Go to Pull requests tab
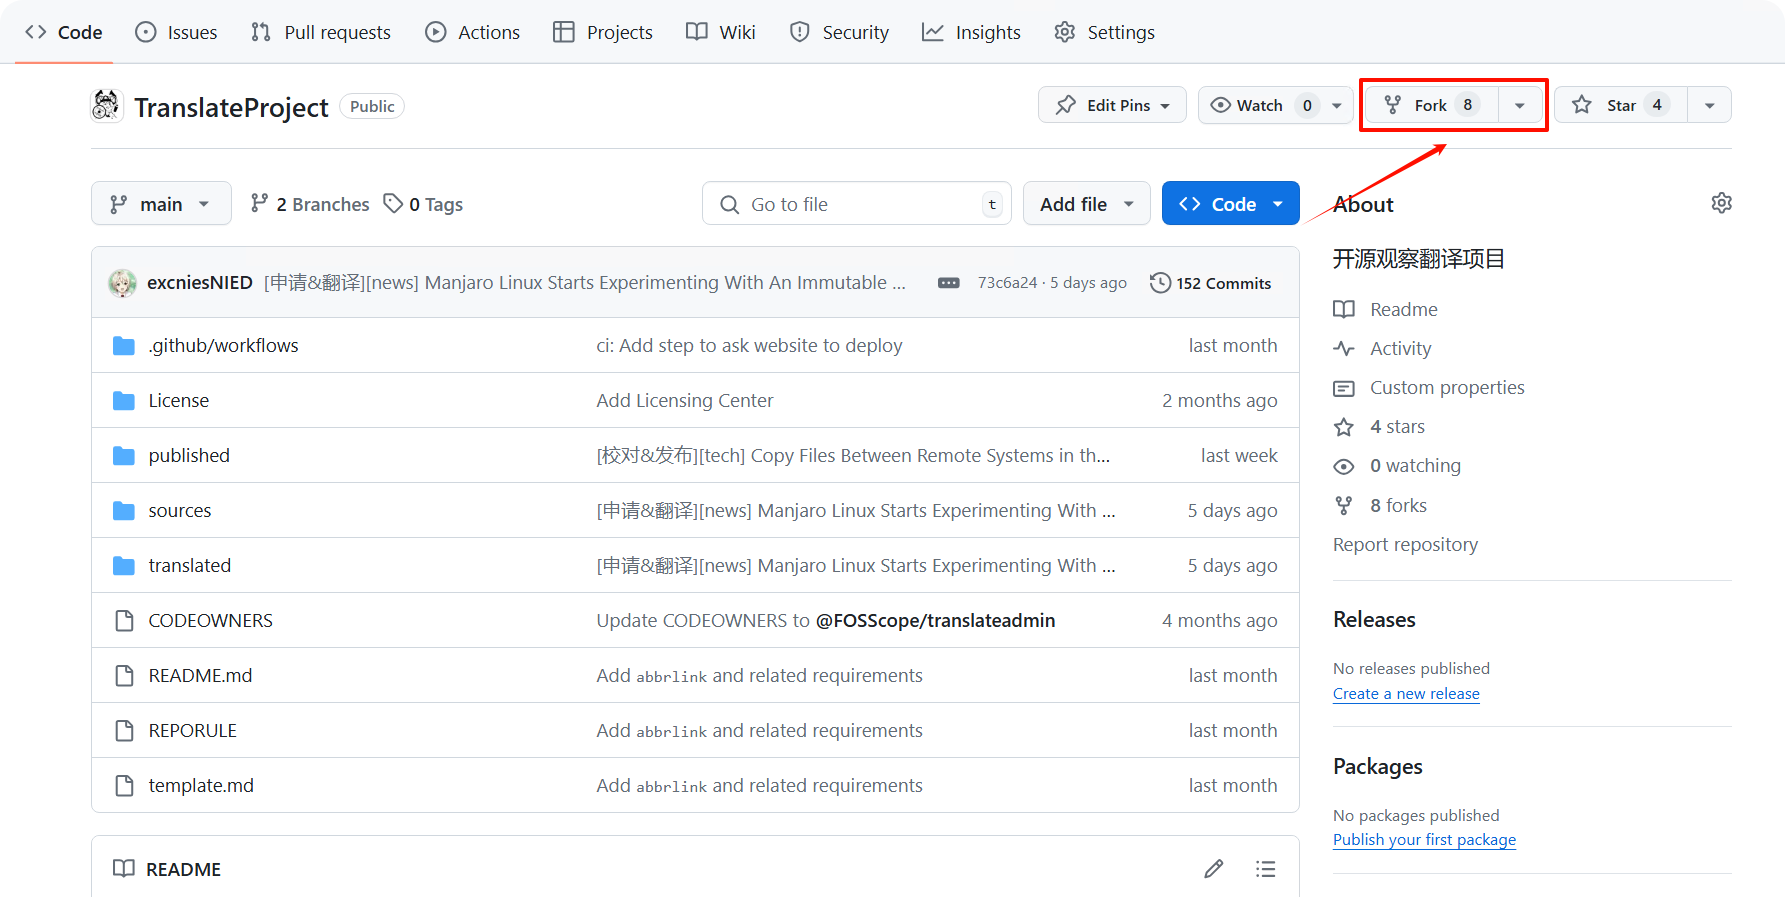The height and width of the screenshot is (897, 1785). point(321,32)
